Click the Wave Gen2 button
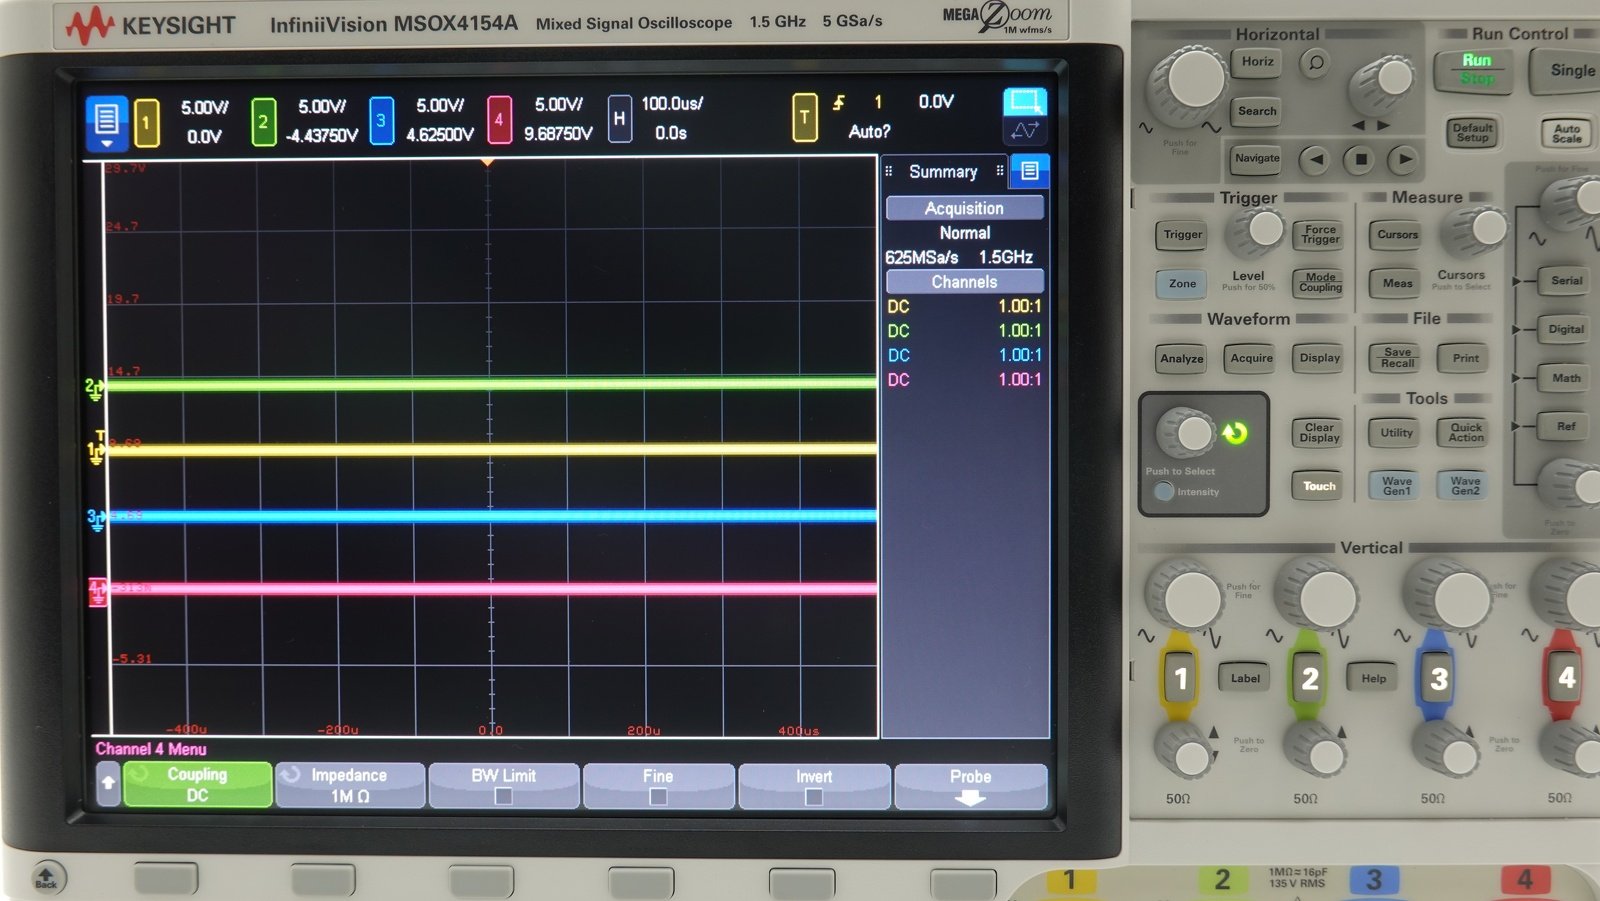The image size is (1600, 901). tap(1465, 485)
